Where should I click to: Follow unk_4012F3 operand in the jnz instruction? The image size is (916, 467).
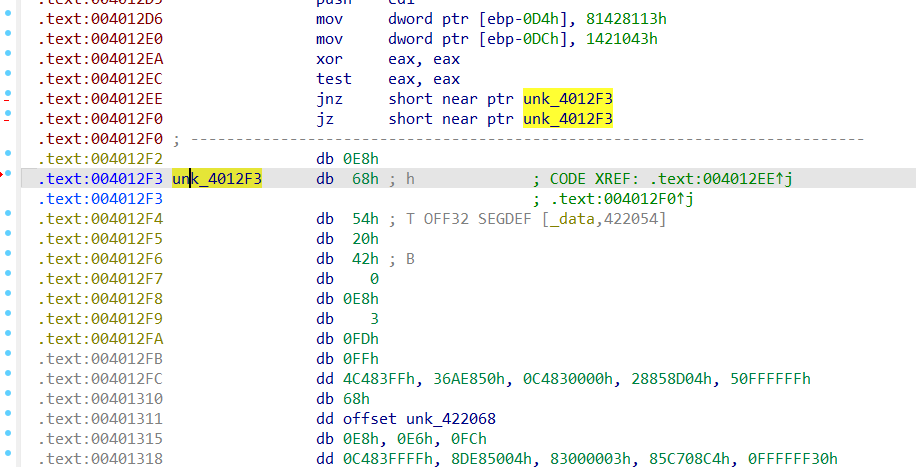coord(567,99)
